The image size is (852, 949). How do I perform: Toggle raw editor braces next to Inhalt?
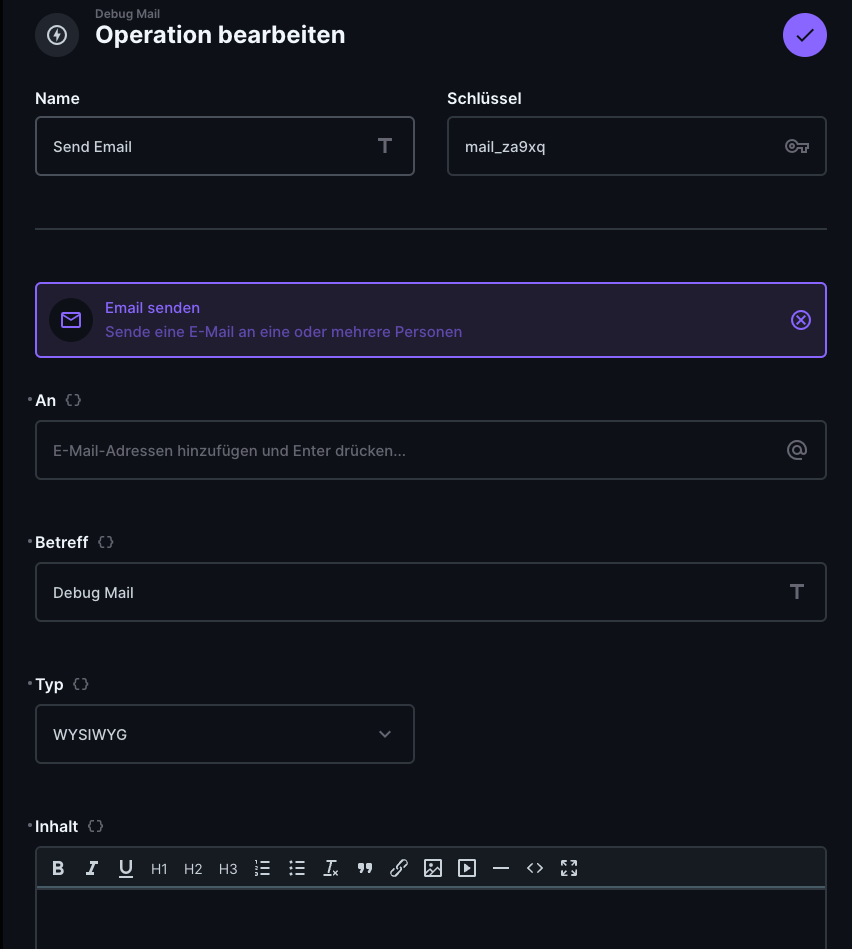96,826
